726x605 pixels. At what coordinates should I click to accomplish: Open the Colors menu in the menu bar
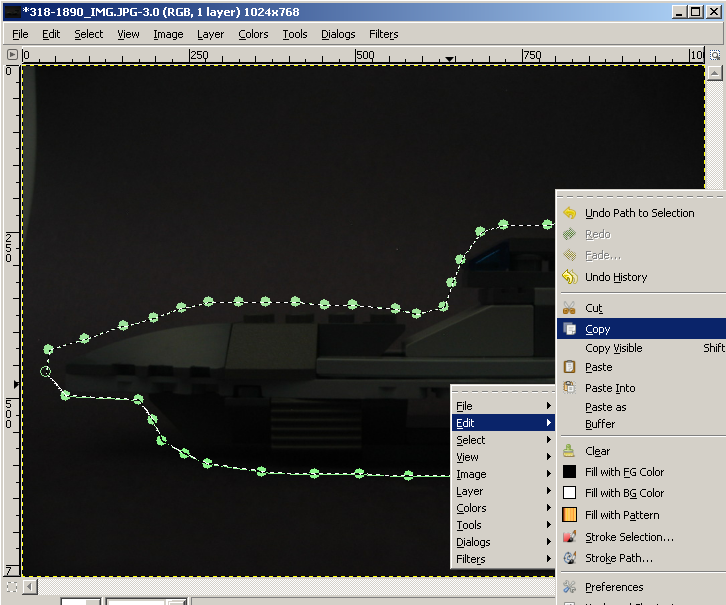[253, 34]
